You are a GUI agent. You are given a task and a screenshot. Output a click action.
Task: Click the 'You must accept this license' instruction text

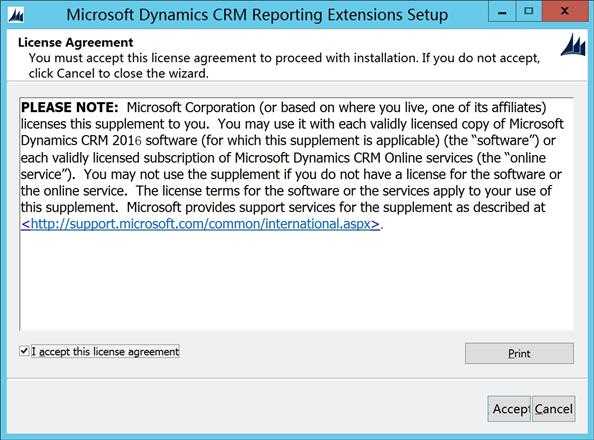click(284, 58)
